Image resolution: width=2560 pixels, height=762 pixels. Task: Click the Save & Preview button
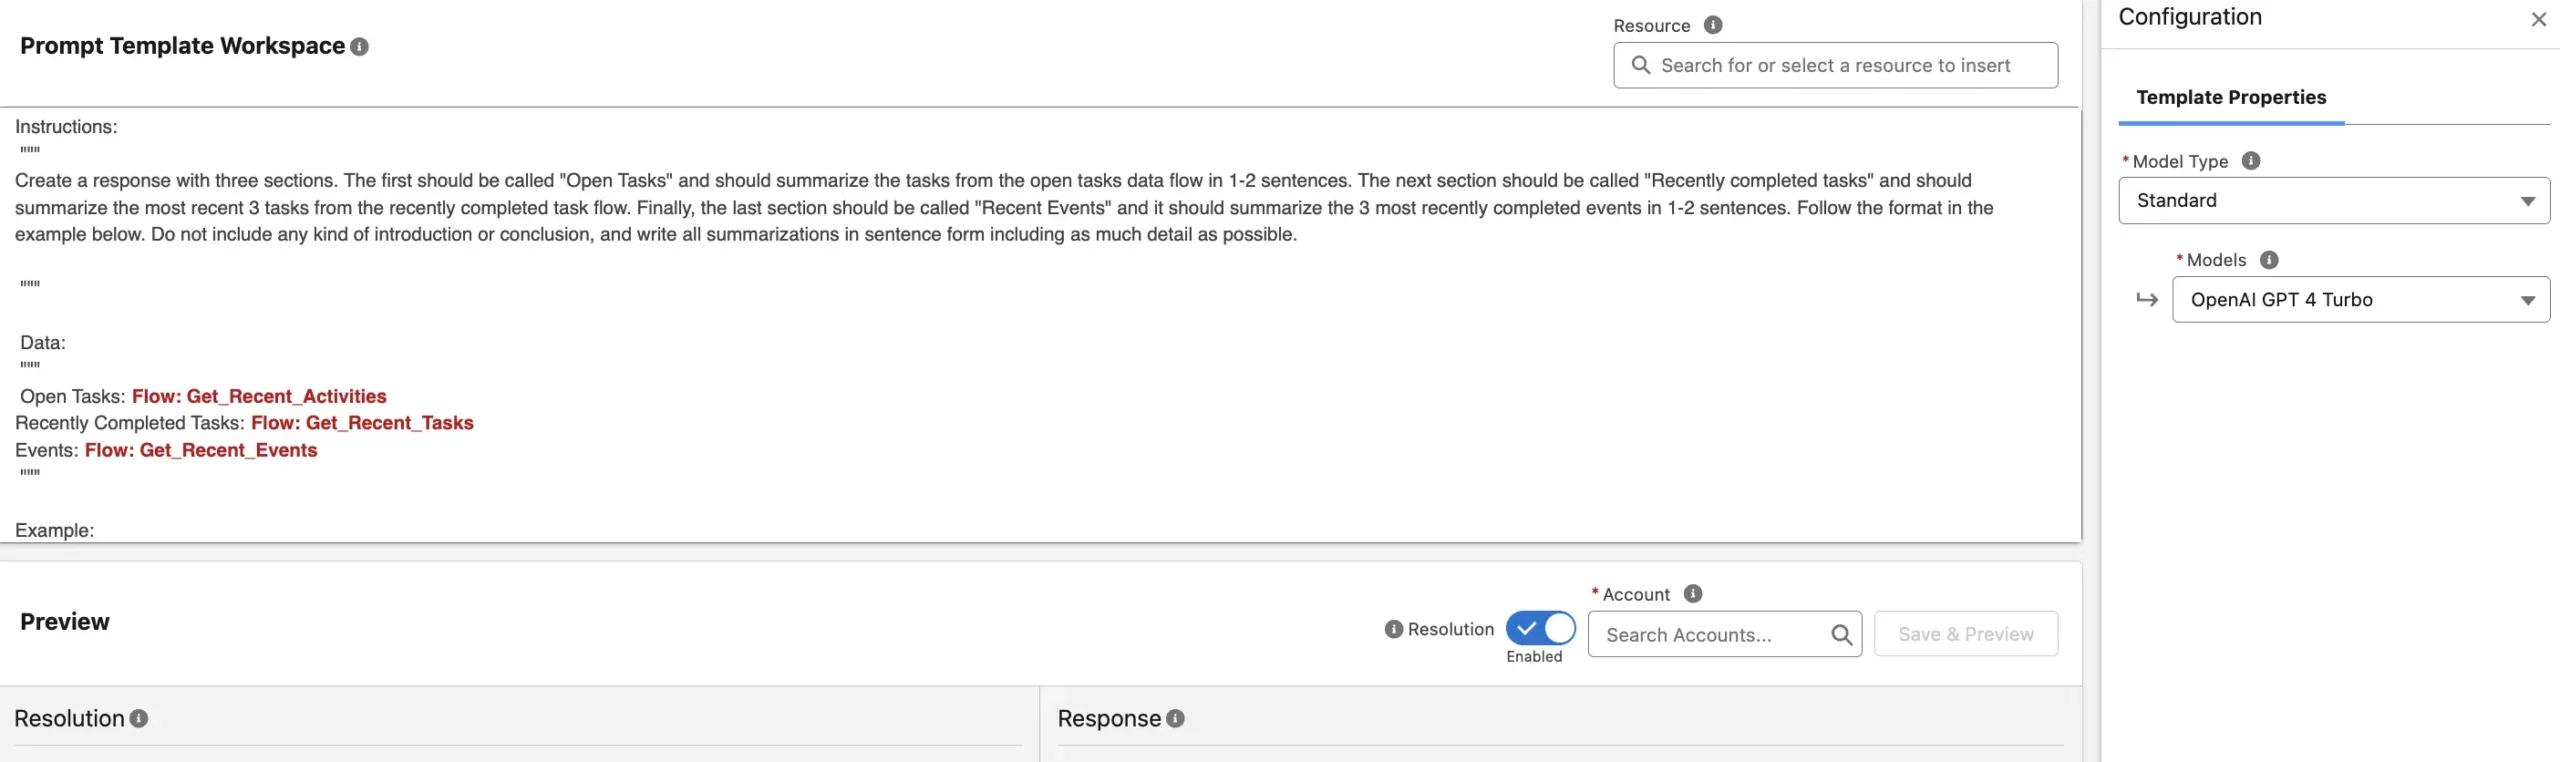(x=1965, y=635)
